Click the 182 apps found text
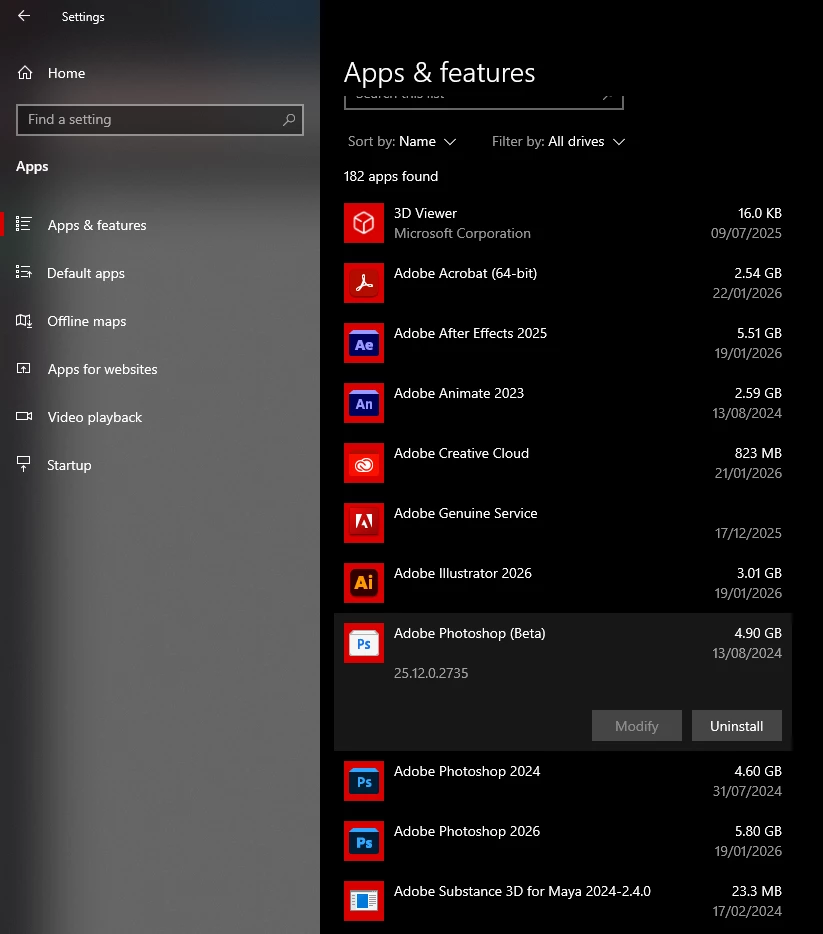Screen dimensions: 823x934 pyautogui.click(x=391, y=176)
